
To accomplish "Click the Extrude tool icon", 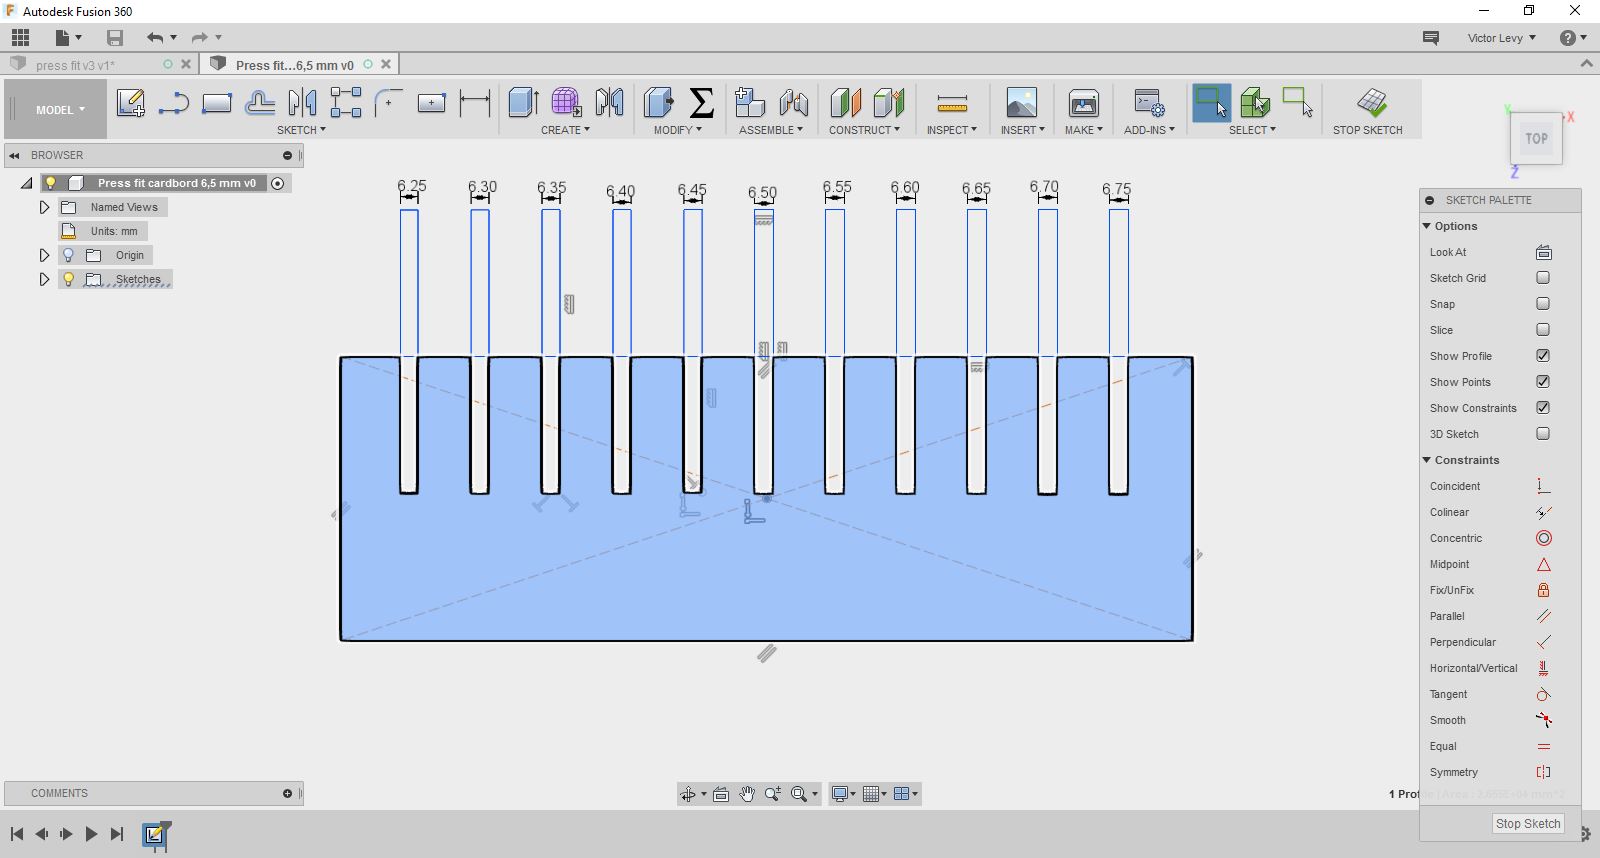I will click(x=523, y=102).
